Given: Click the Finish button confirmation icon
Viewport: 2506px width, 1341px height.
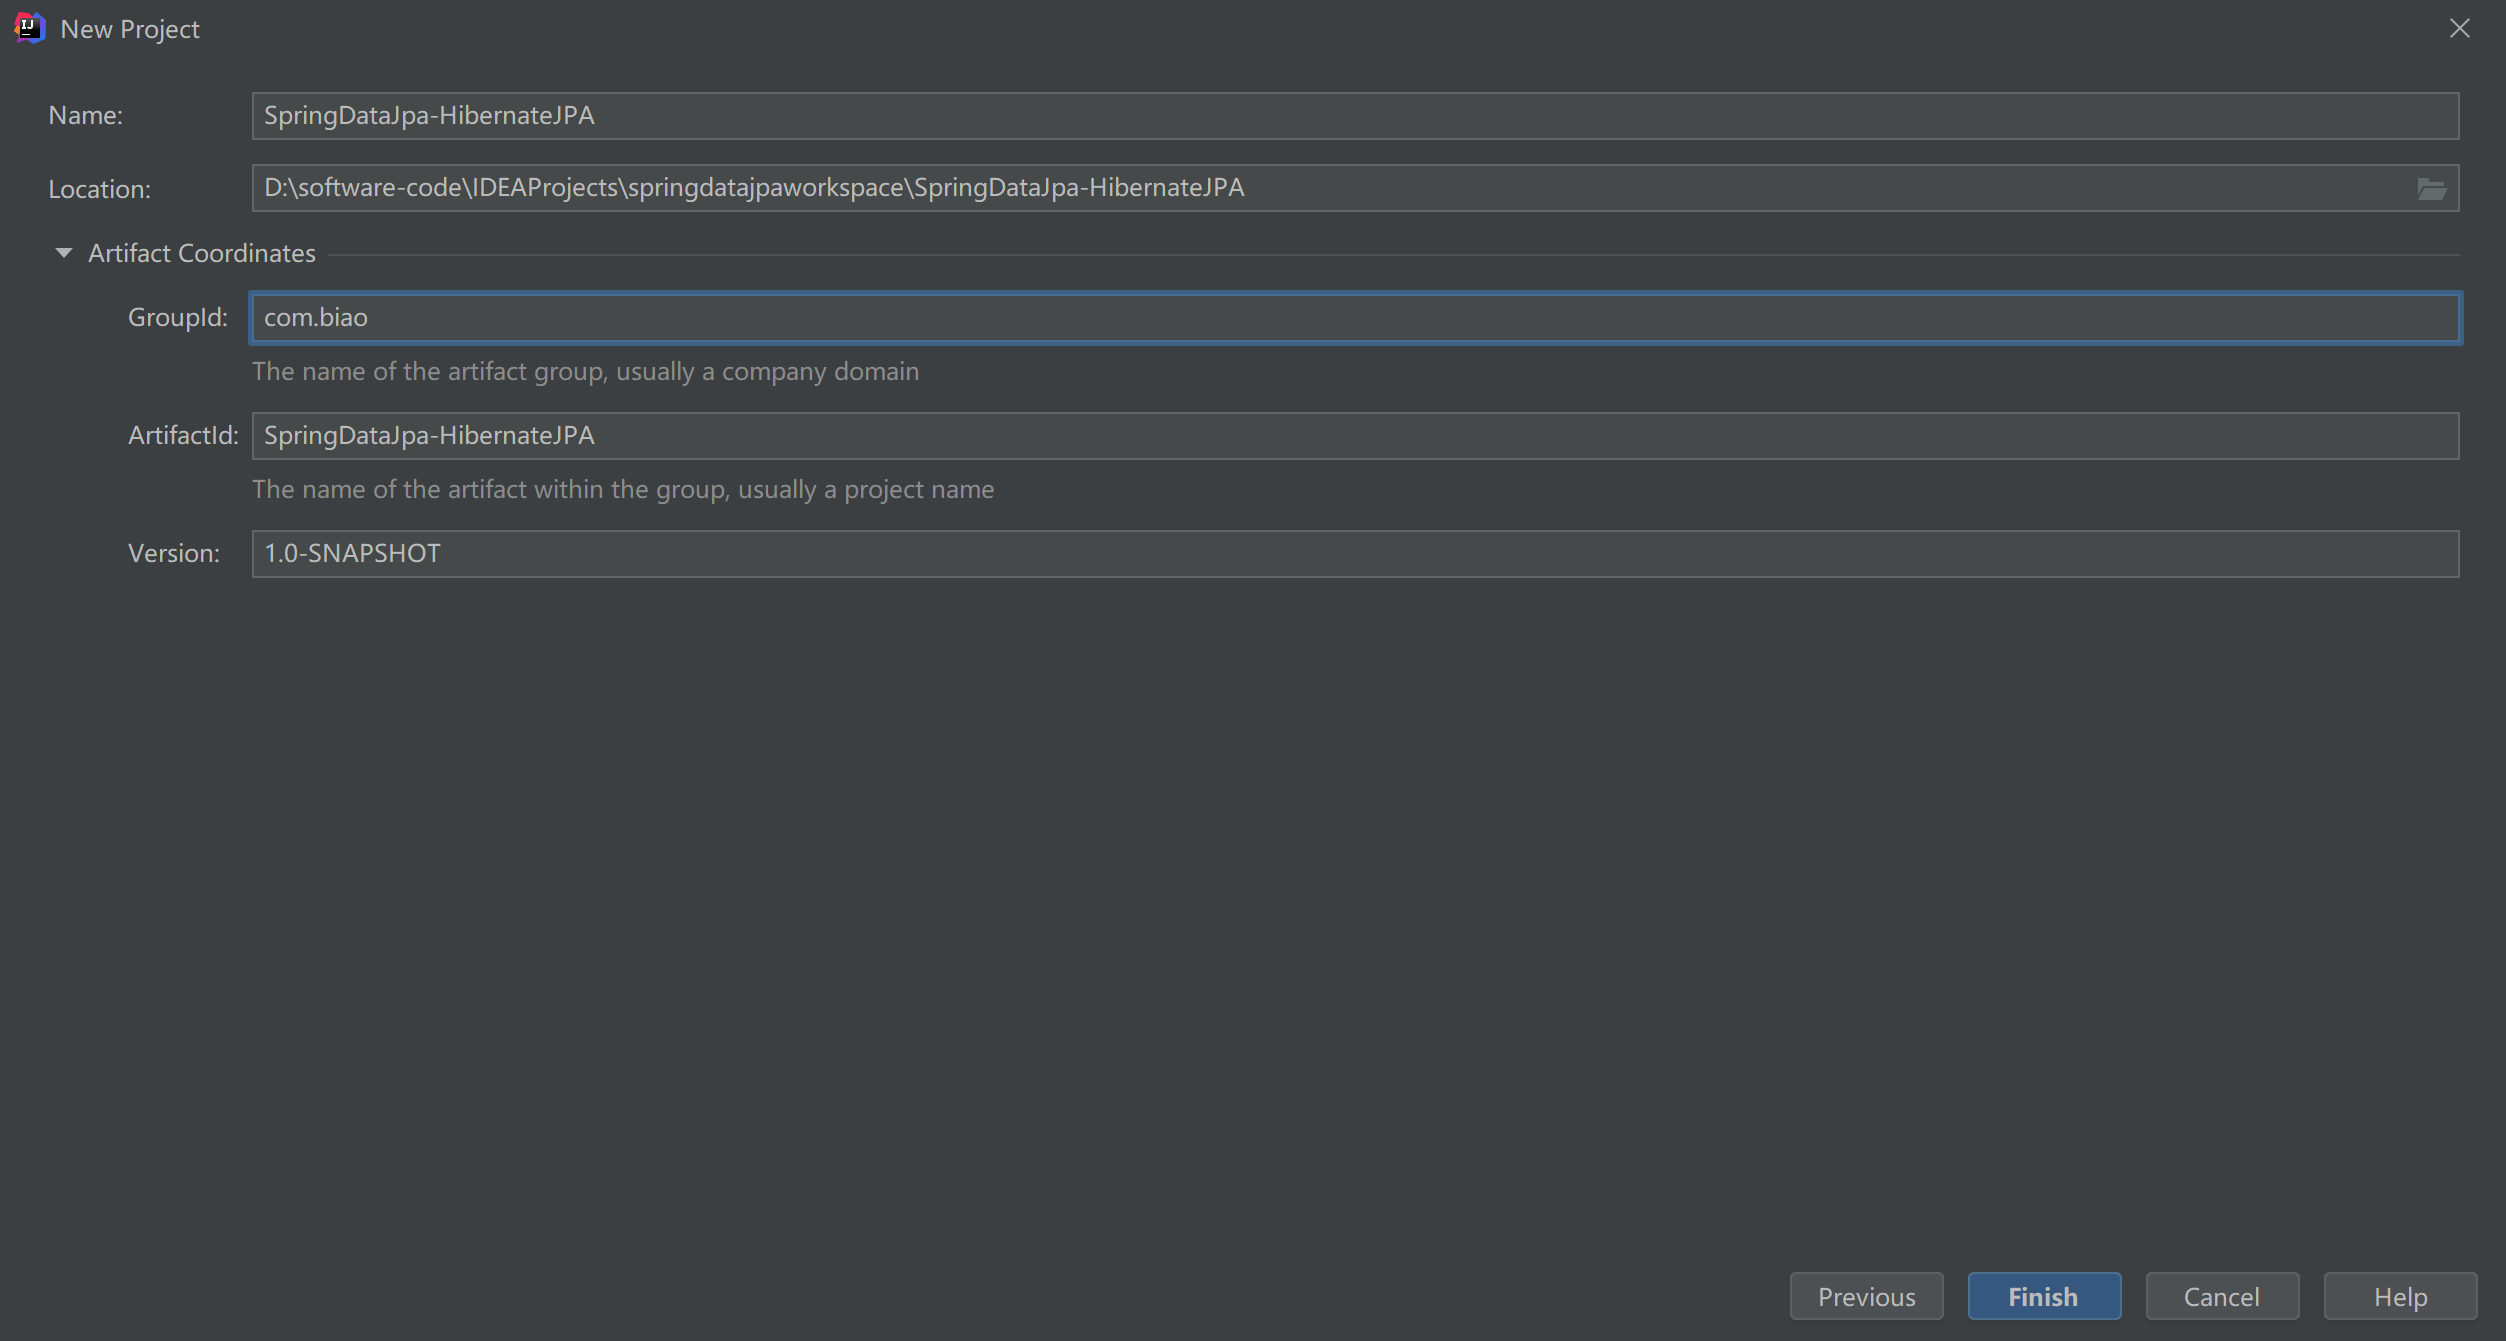Looking at the screenshot, I should 2042,1296.
